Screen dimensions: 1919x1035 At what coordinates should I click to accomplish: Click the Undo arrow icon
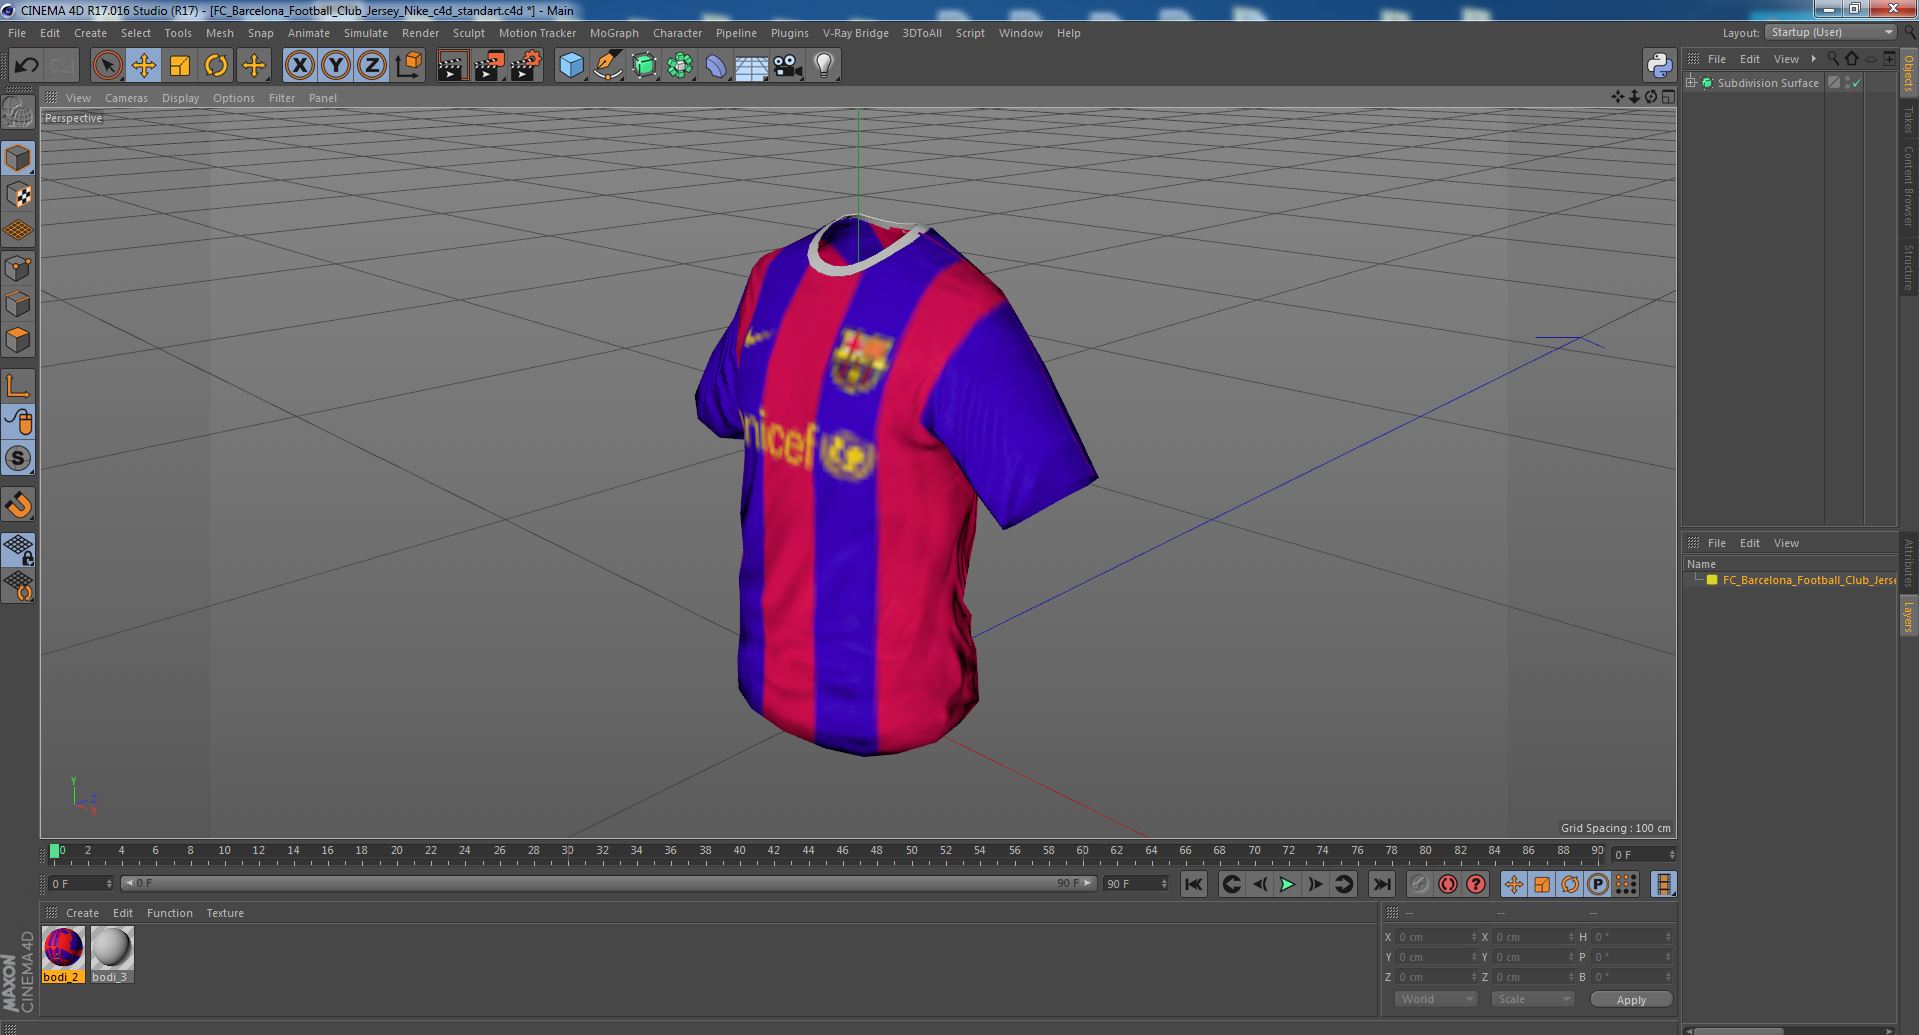pos(26,66)
